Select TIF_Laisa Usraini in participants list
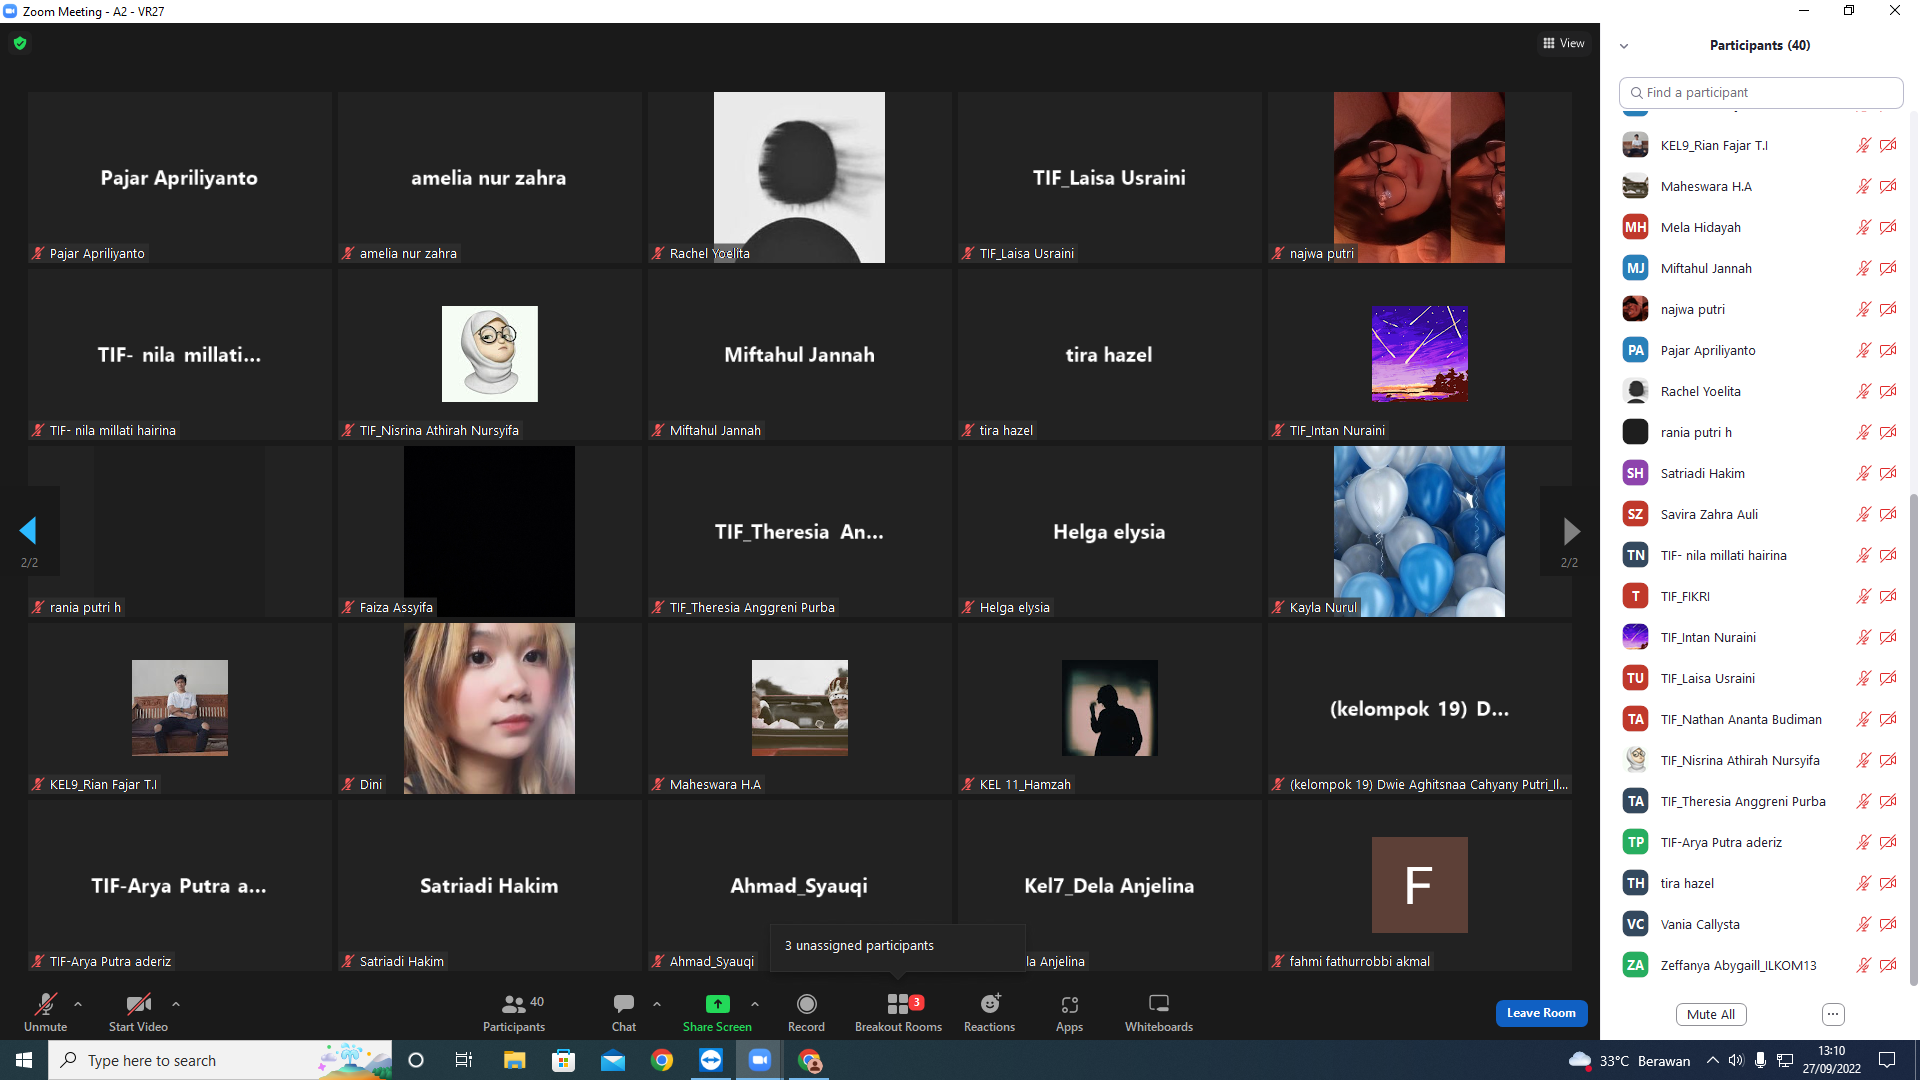 pyautogui.click(x=1758, y=678)
